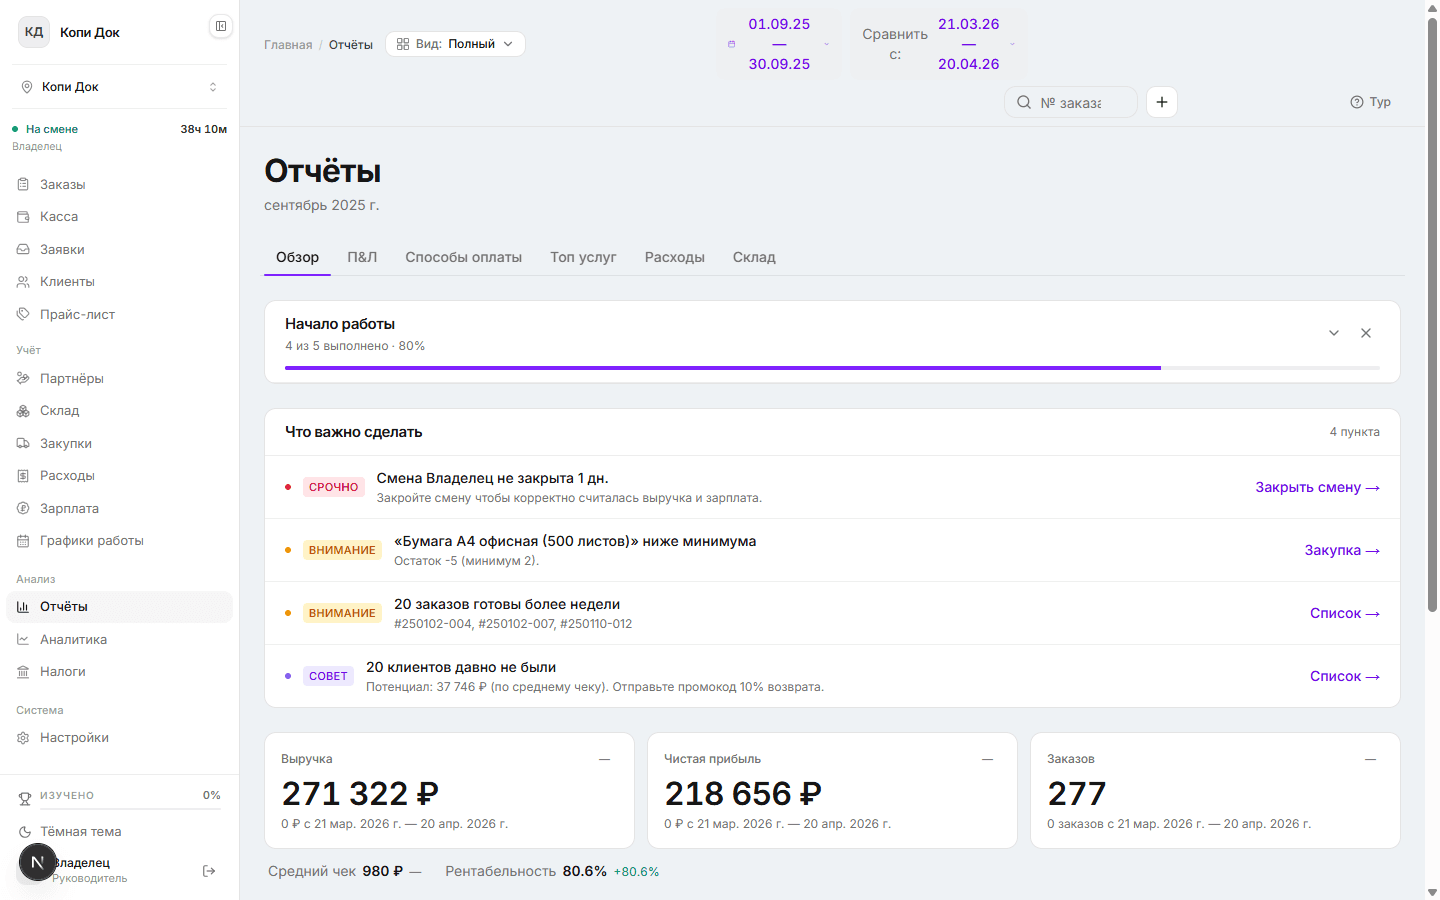Open the Способы оплаты tab
The image size is (1440, 900).
tap(464, 257)
